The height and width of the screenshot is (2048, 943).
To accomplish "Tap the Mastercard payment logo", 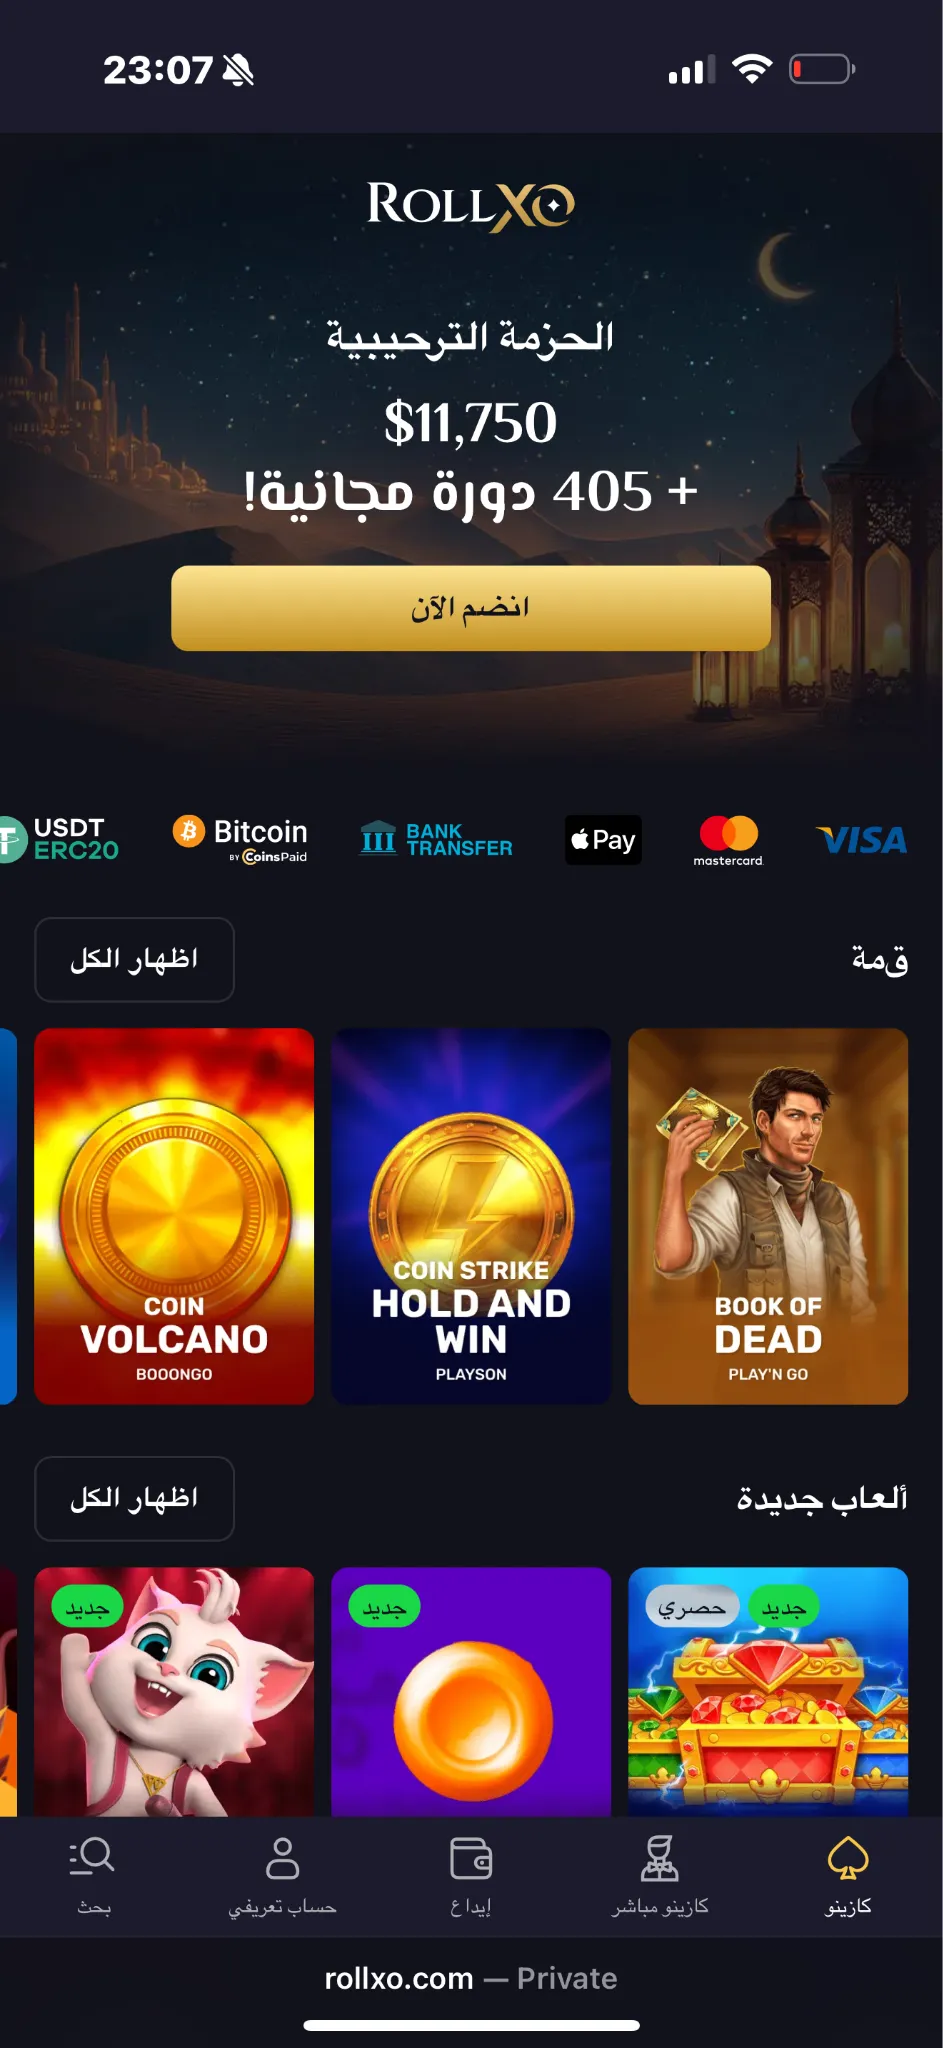I will coord(728,840).
